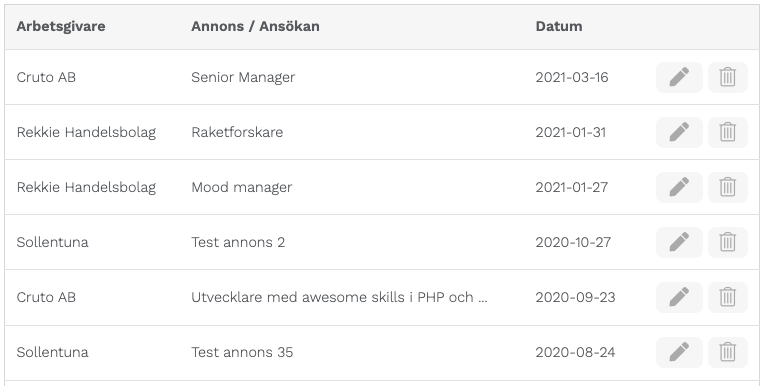The width and height of the screenshot is (764, 386).
Task: Edit the PHP developer ad row
Action: point(679,297)
